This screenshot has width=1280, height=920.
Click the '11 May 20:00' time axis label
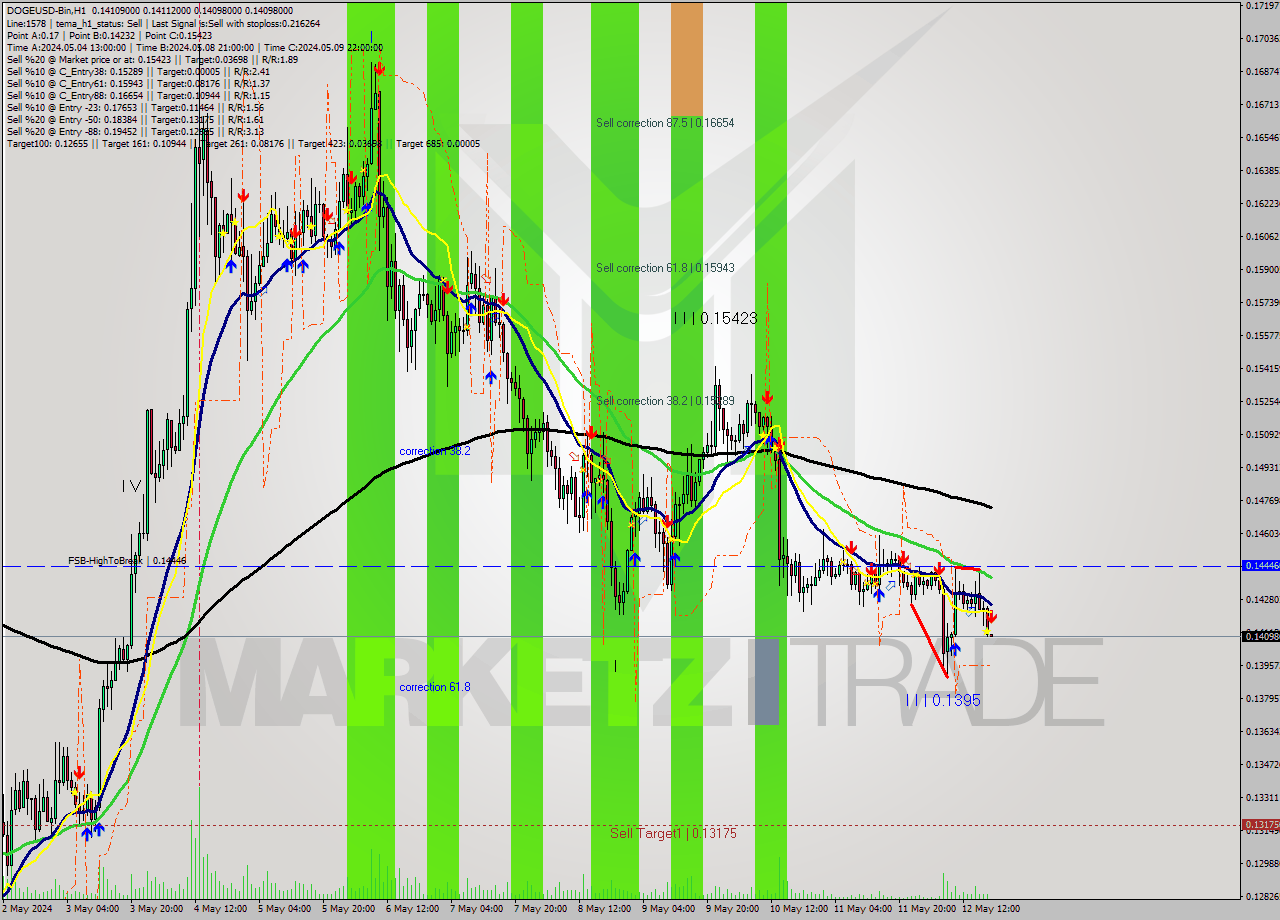(x=925, y=909)
